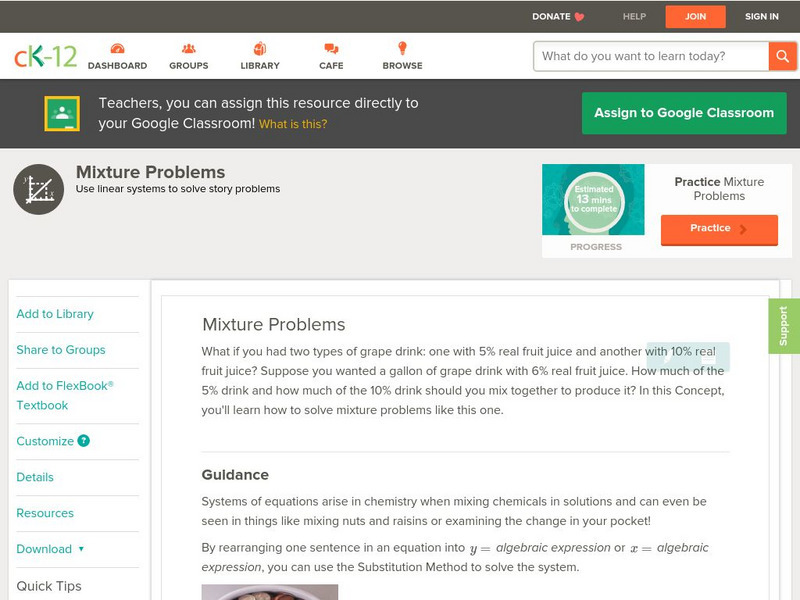Open the Practice button for Mixture Problems
Image resolution: width=800 pixels, height=600 pixels.
pos(718,229)
